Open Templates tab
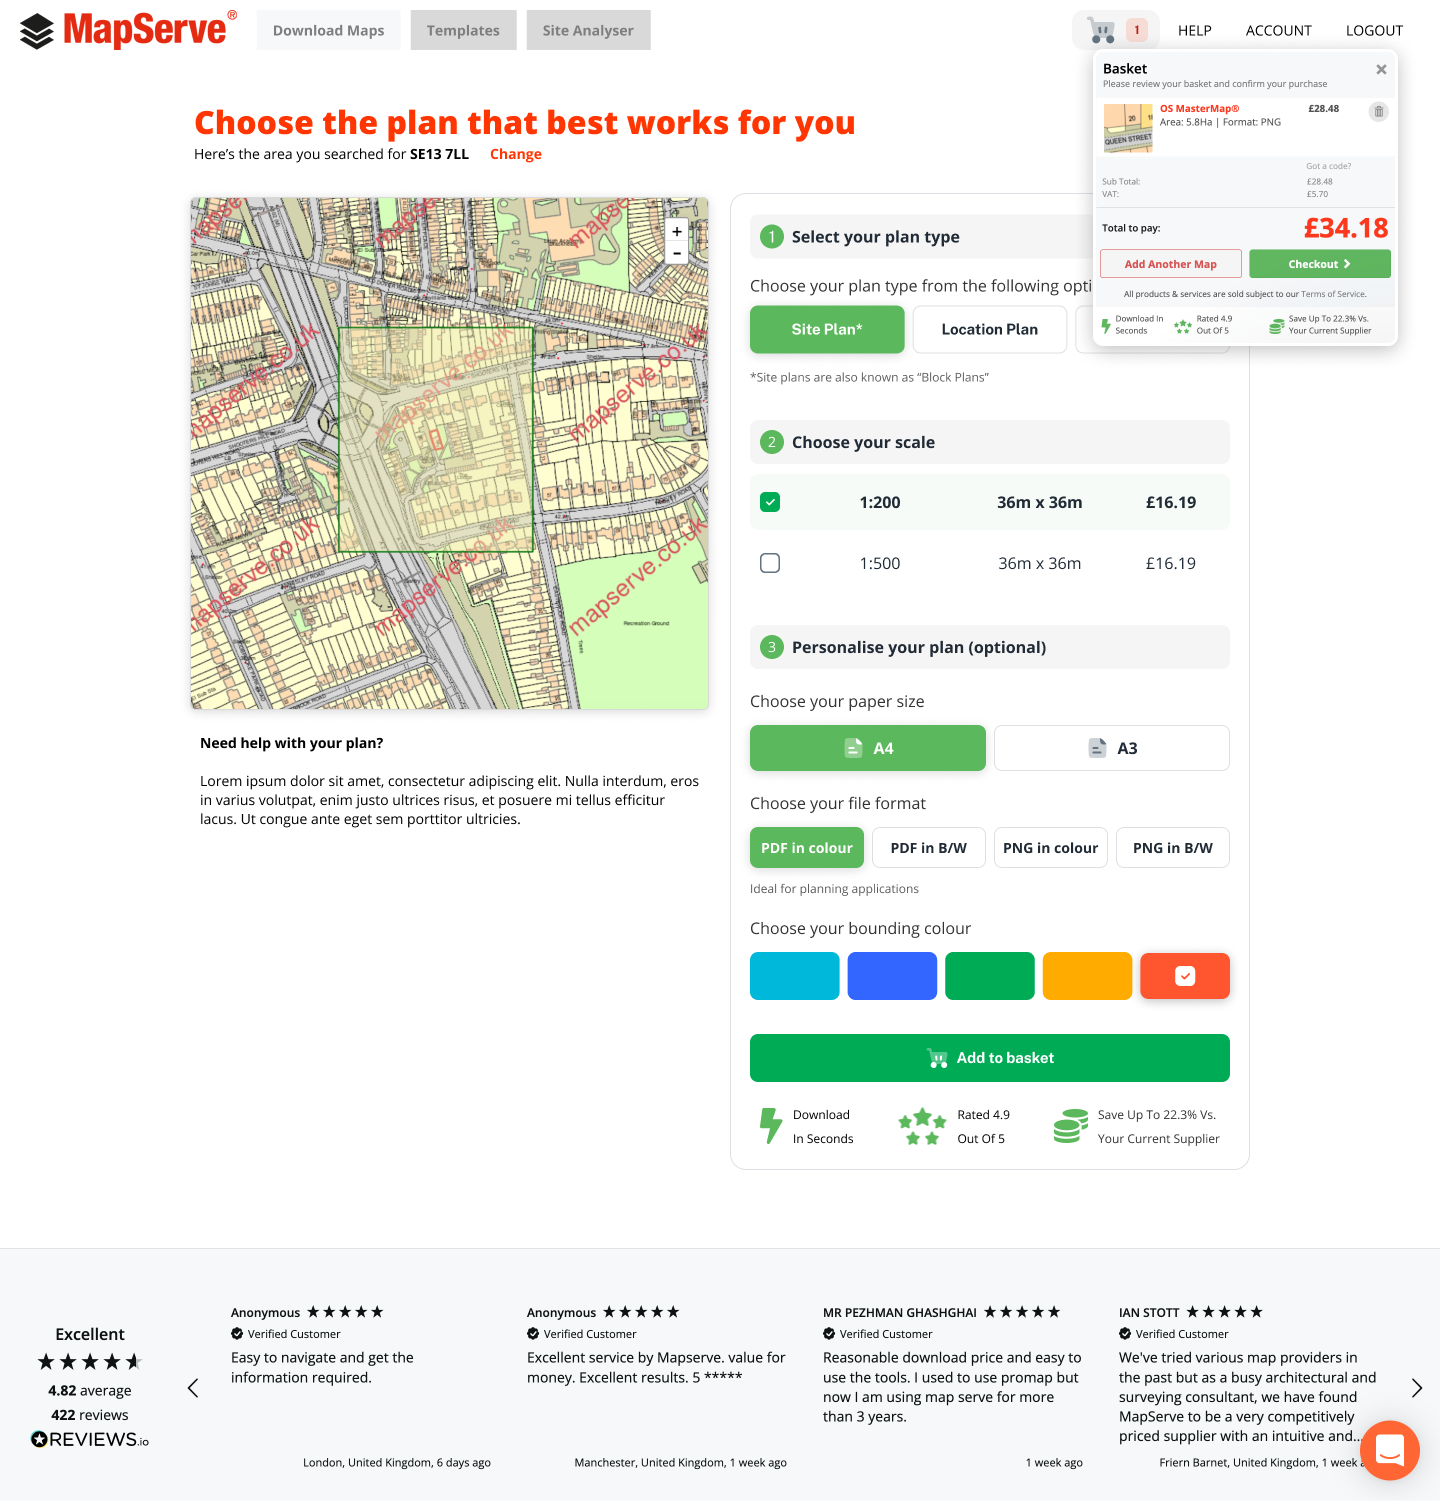The height and width of the screenshot is (1501, 1440). (463, 30)
